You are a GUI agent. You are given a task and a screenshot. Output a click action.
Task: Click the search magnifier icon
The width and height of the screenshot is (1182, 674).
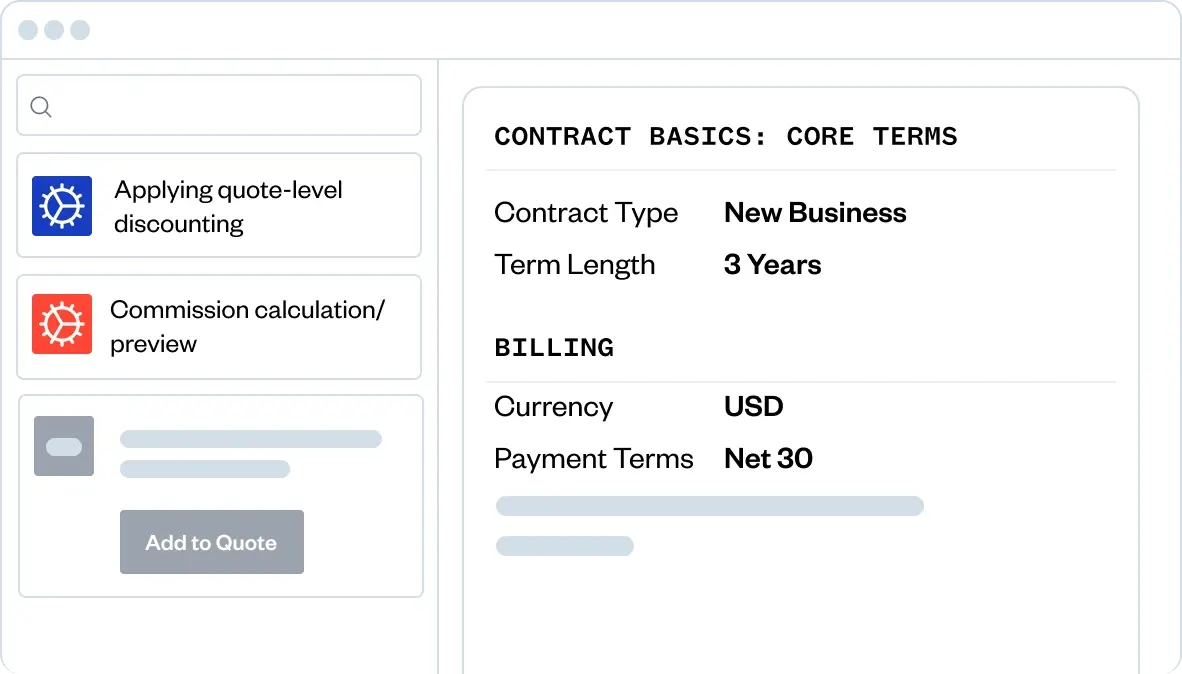tap(41, 107)
